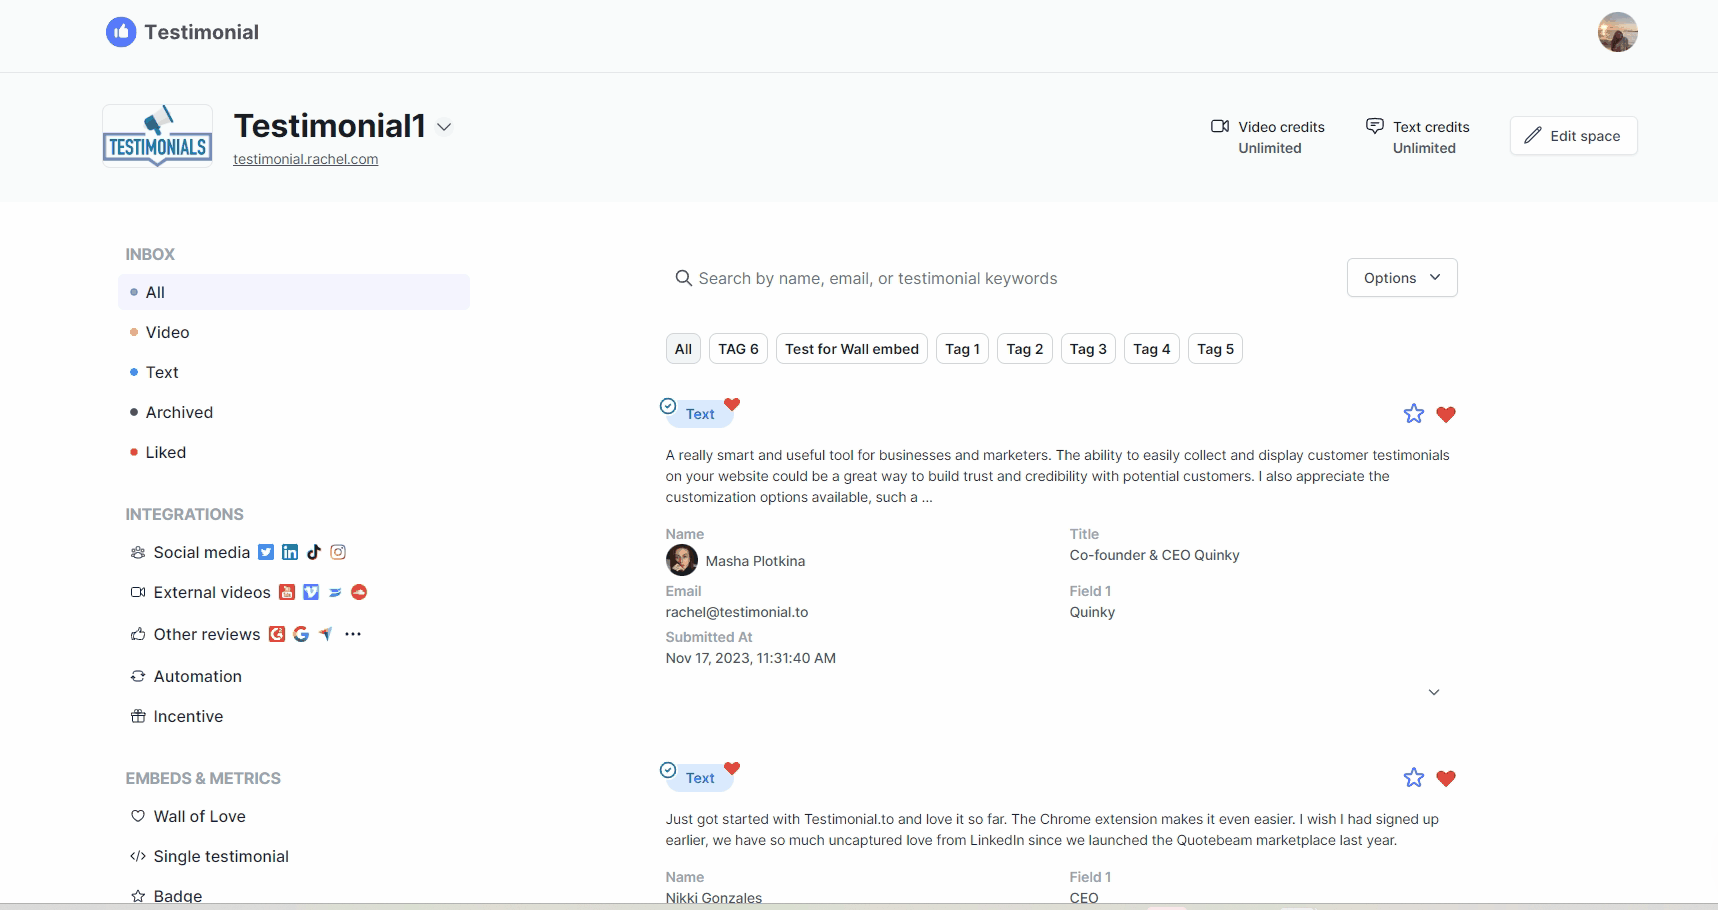This screenshot has width=1718, height=910.
Task: Expand the Testimonial1 space switcher chevron
Action: click(444, 127)
